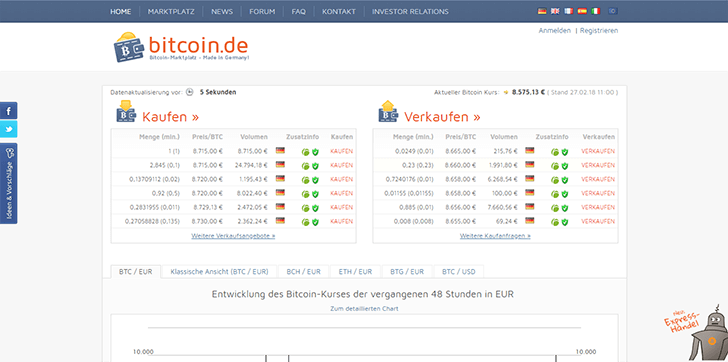Select the BTC / USD tab
This screenshot has width=728, height=362.
459,272
